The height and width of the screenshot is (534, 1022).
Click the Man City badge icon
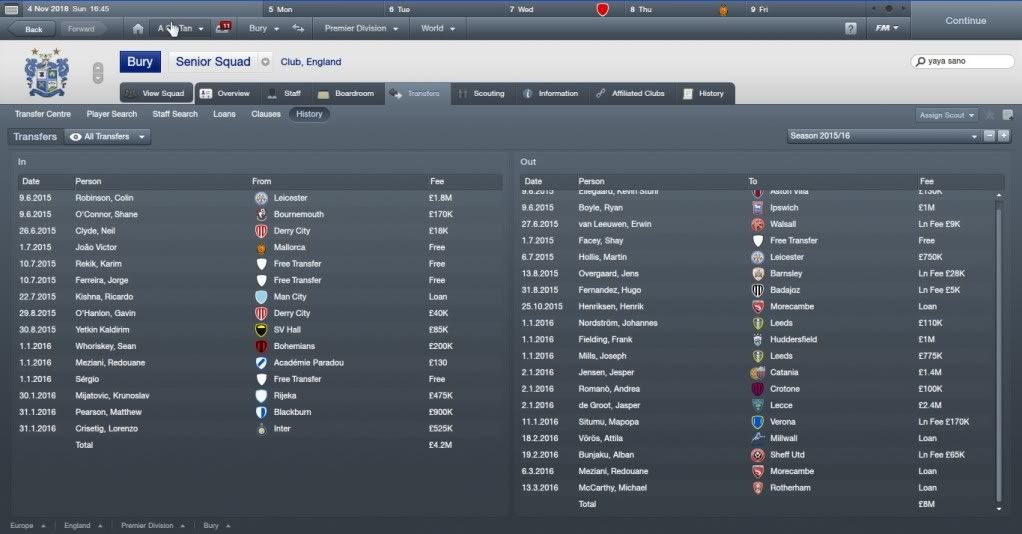[261, 297]
